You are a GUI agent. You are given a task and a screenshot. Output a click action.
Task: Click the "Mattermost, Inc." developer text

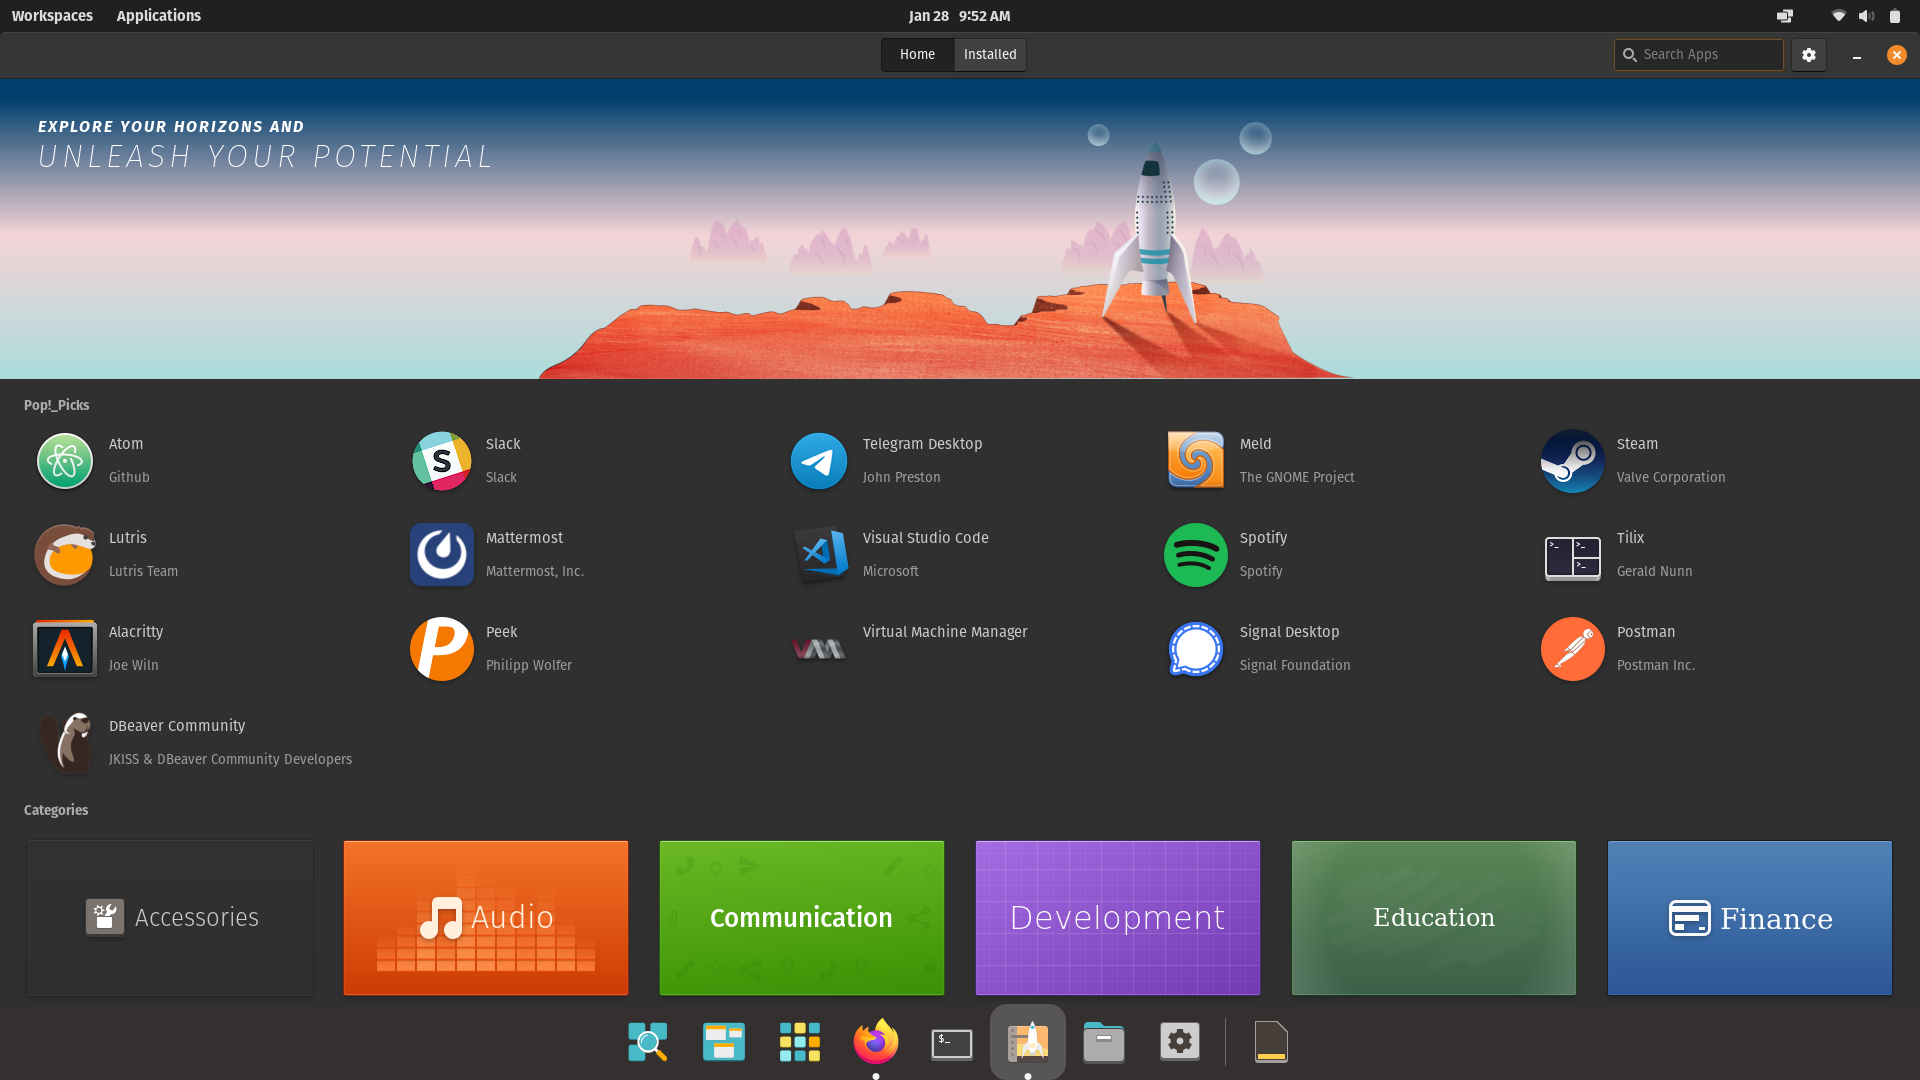535,572
